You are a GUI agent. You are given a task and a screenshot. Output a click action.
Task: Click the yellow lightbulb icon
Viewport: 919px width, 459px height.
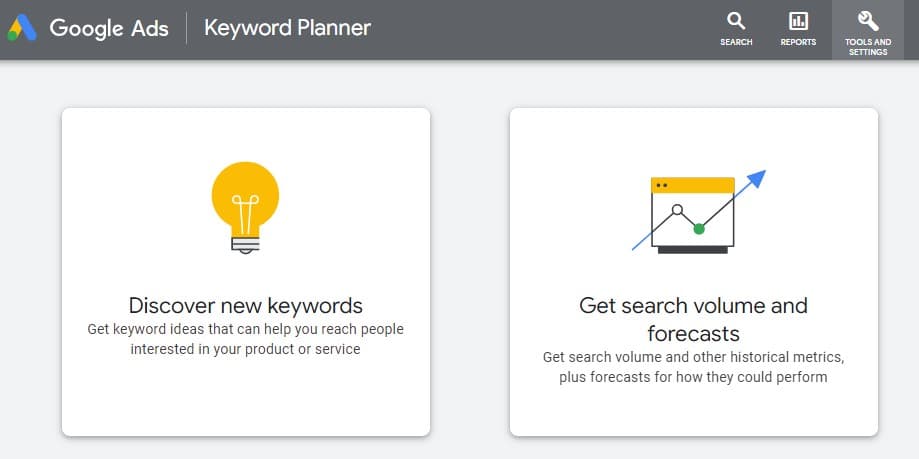coord(245,195)
